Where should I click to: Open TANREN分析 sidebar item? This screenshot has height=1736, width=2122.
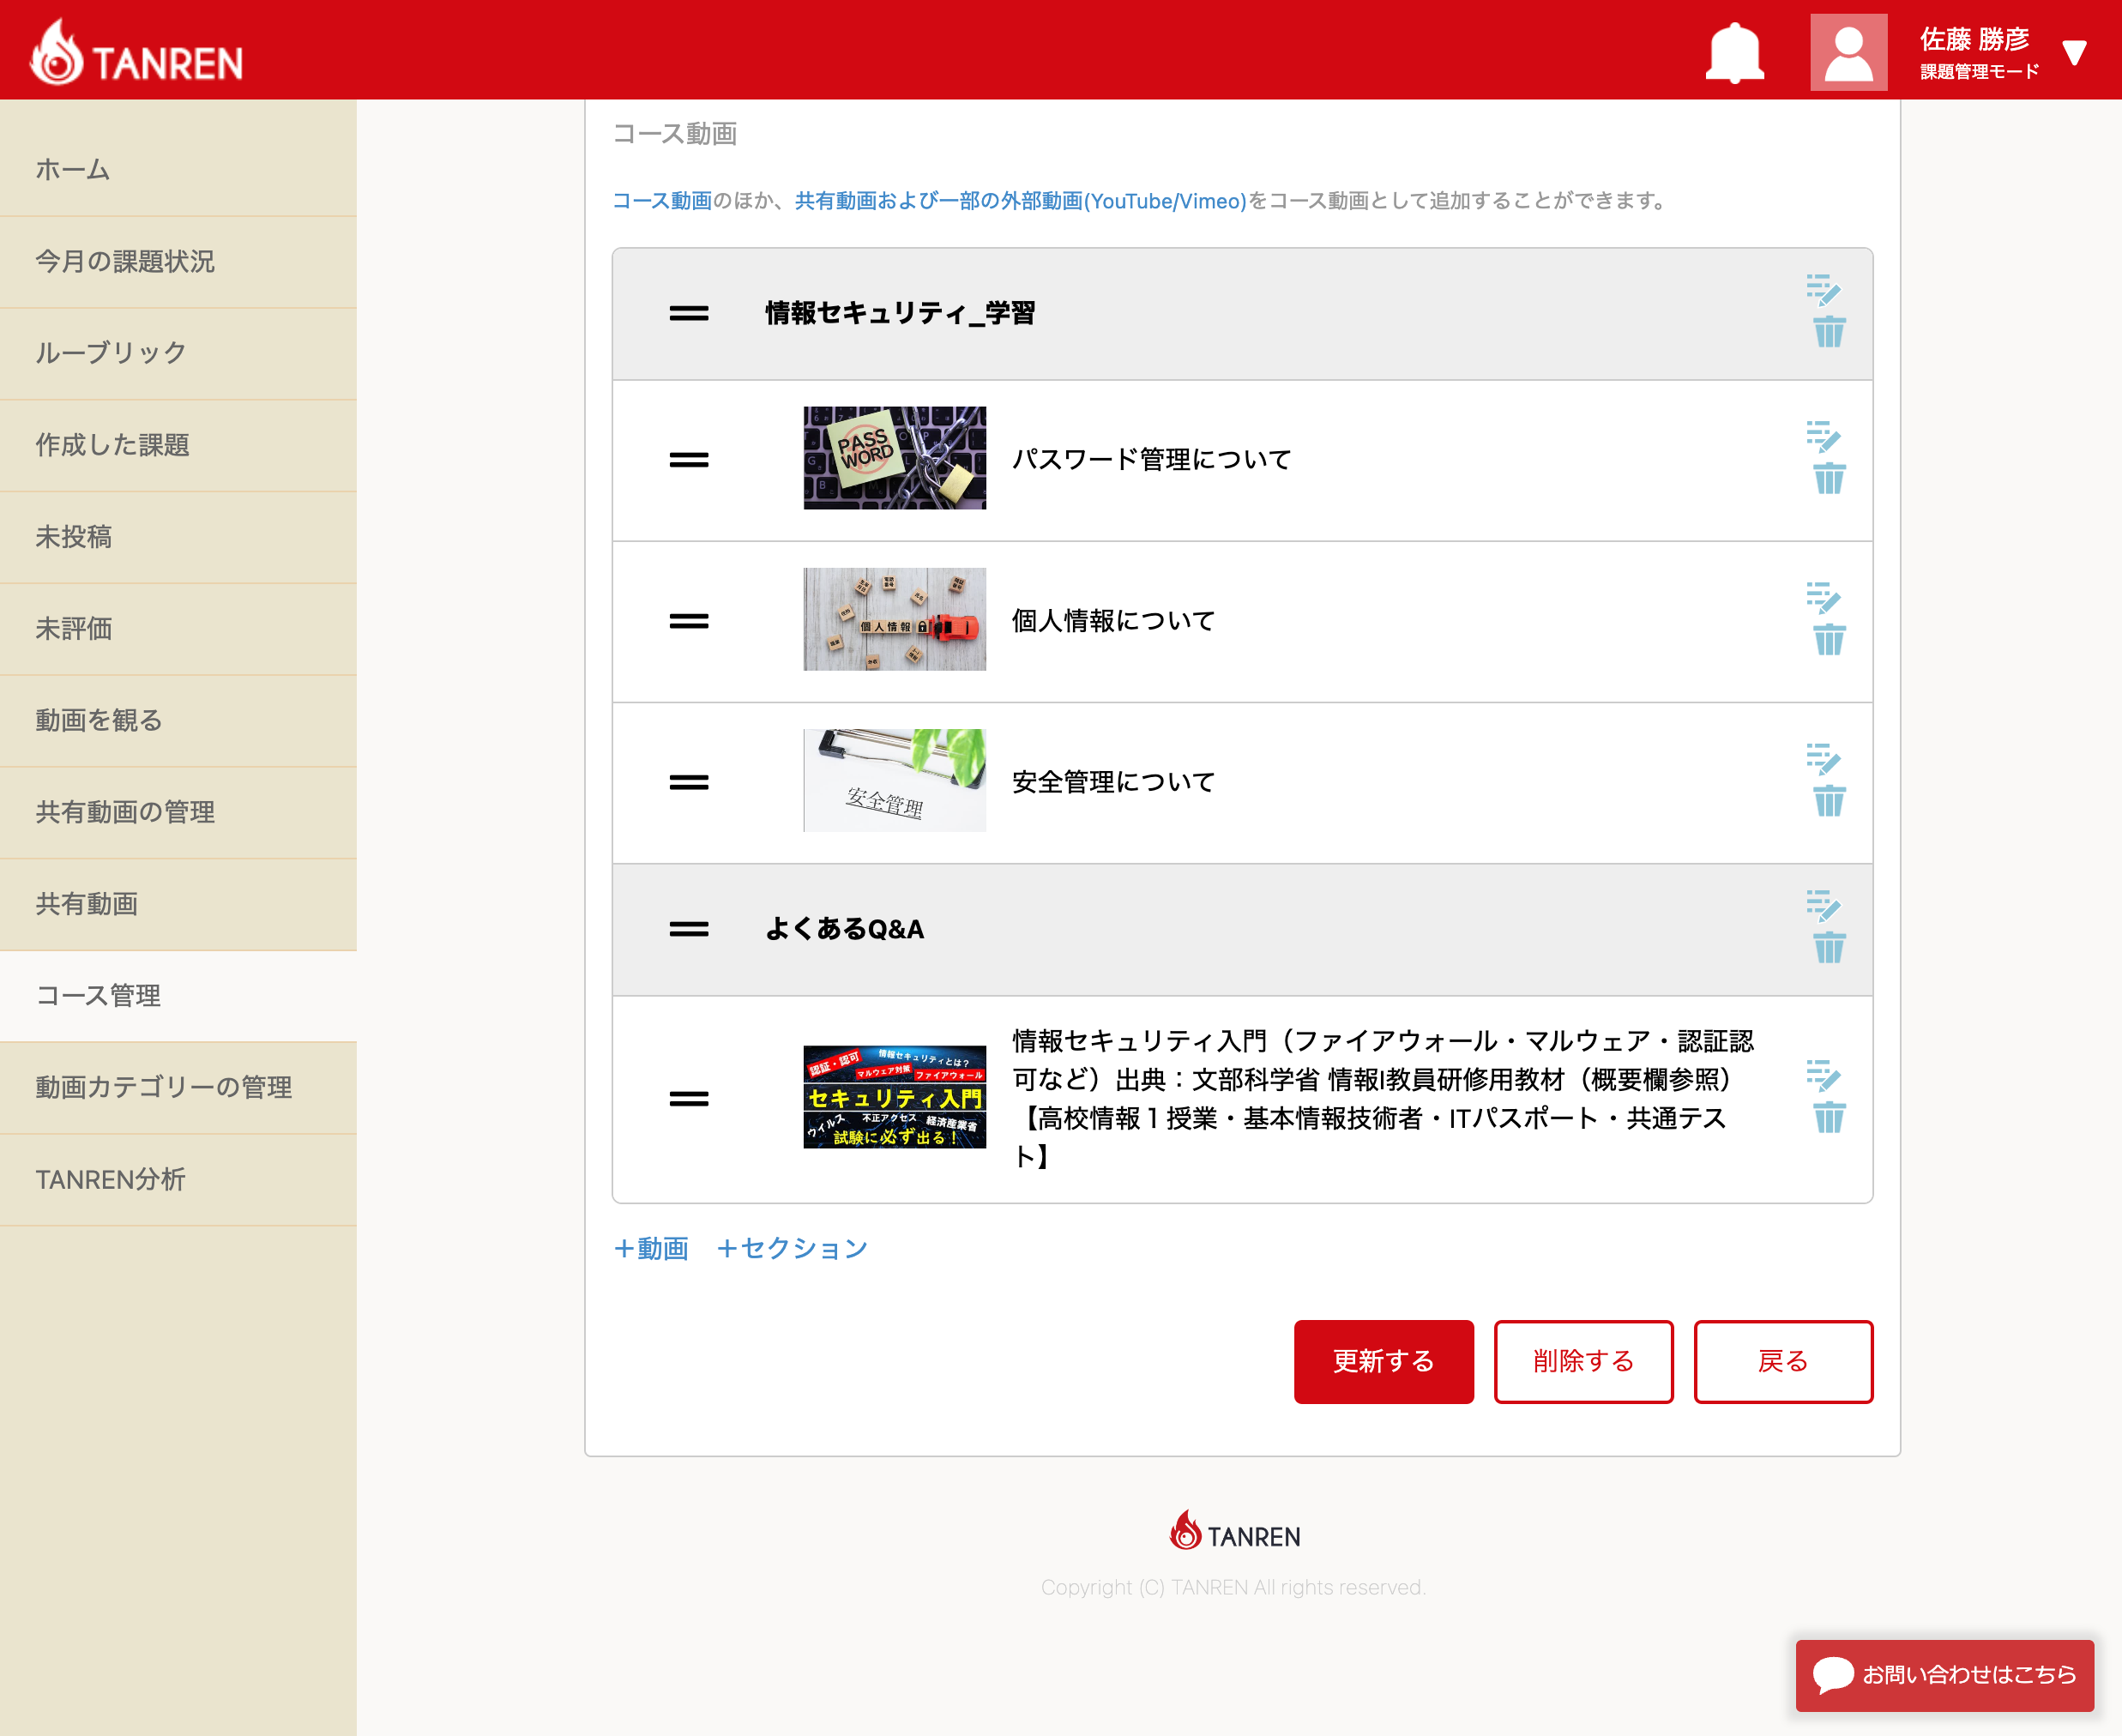point(110,1179)
